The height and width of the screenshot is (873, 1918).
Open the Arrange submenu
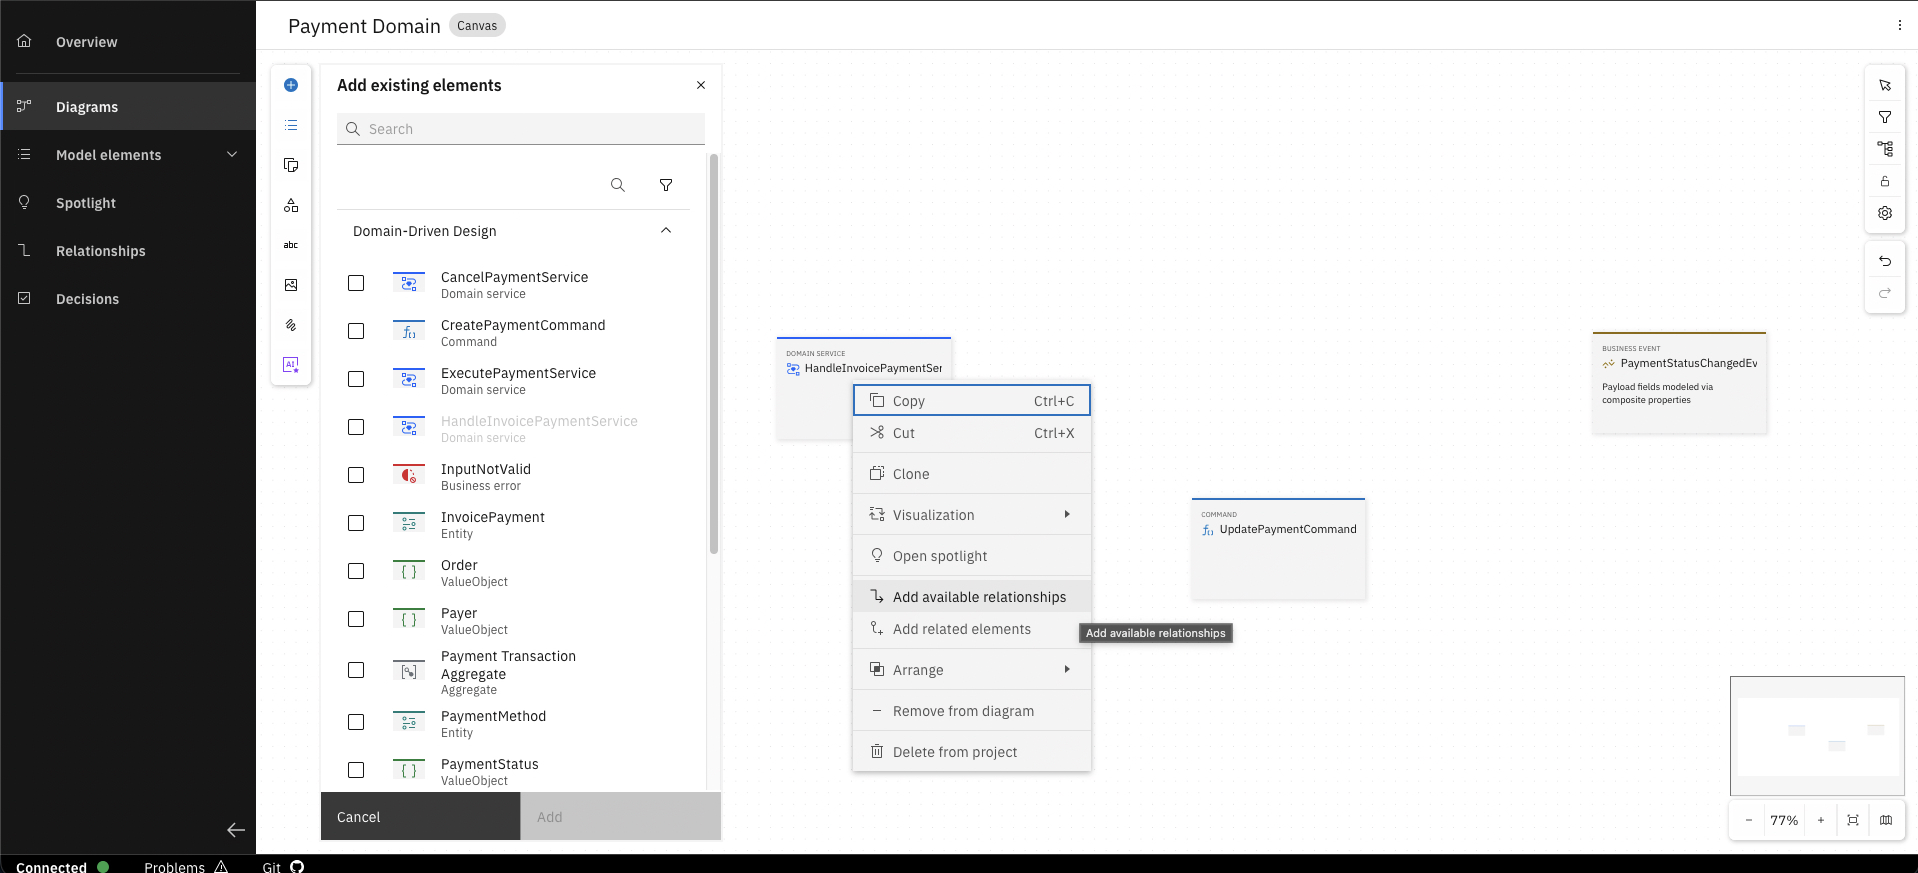(972, 670)
